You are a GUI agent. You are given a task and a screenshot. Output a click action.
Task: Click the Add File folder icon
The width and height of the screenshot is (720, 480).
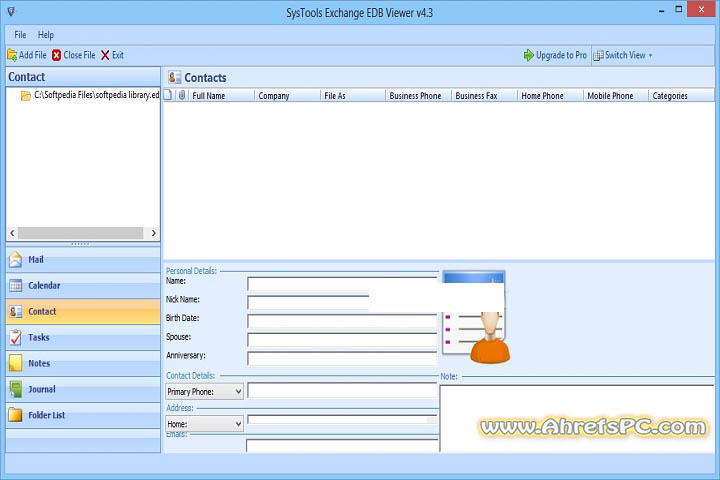[12, 55]
